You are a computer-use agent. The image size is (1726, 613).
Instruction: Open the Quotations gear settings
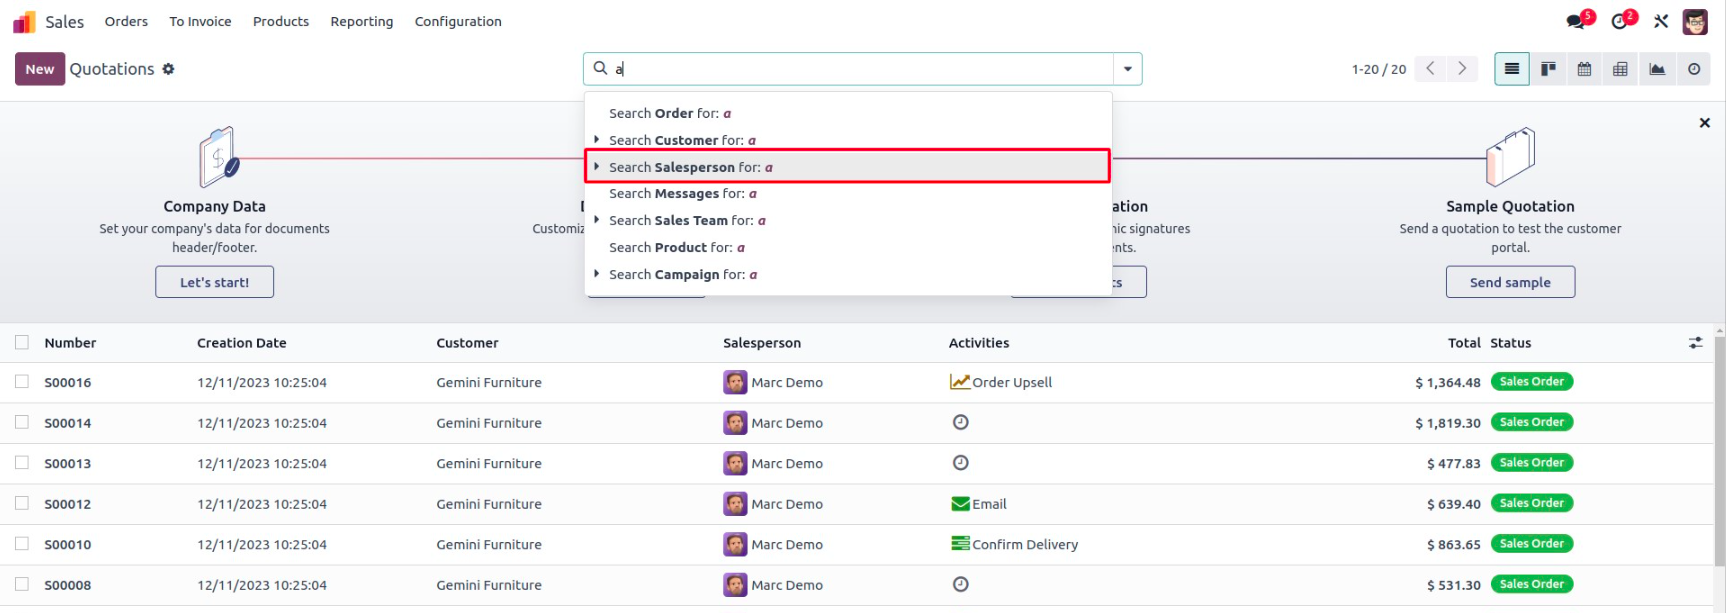168,69
